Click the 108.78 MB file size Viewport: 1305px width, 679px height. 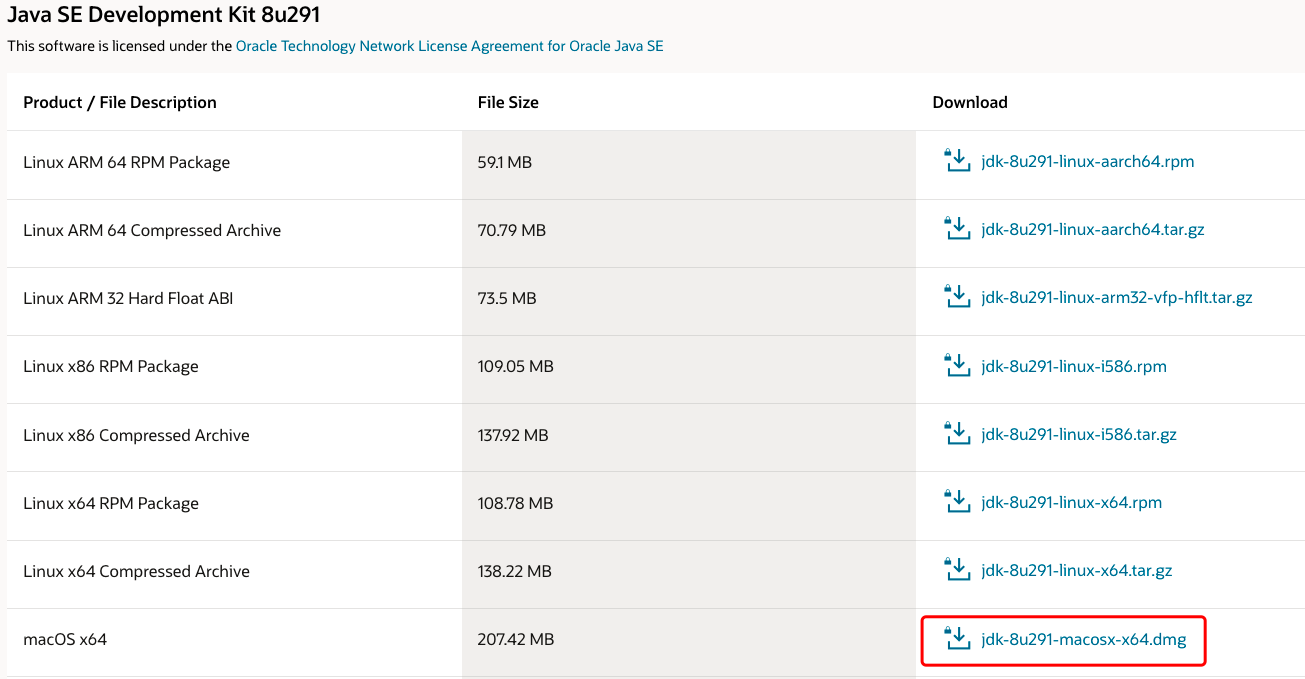(x=515, y=503)
